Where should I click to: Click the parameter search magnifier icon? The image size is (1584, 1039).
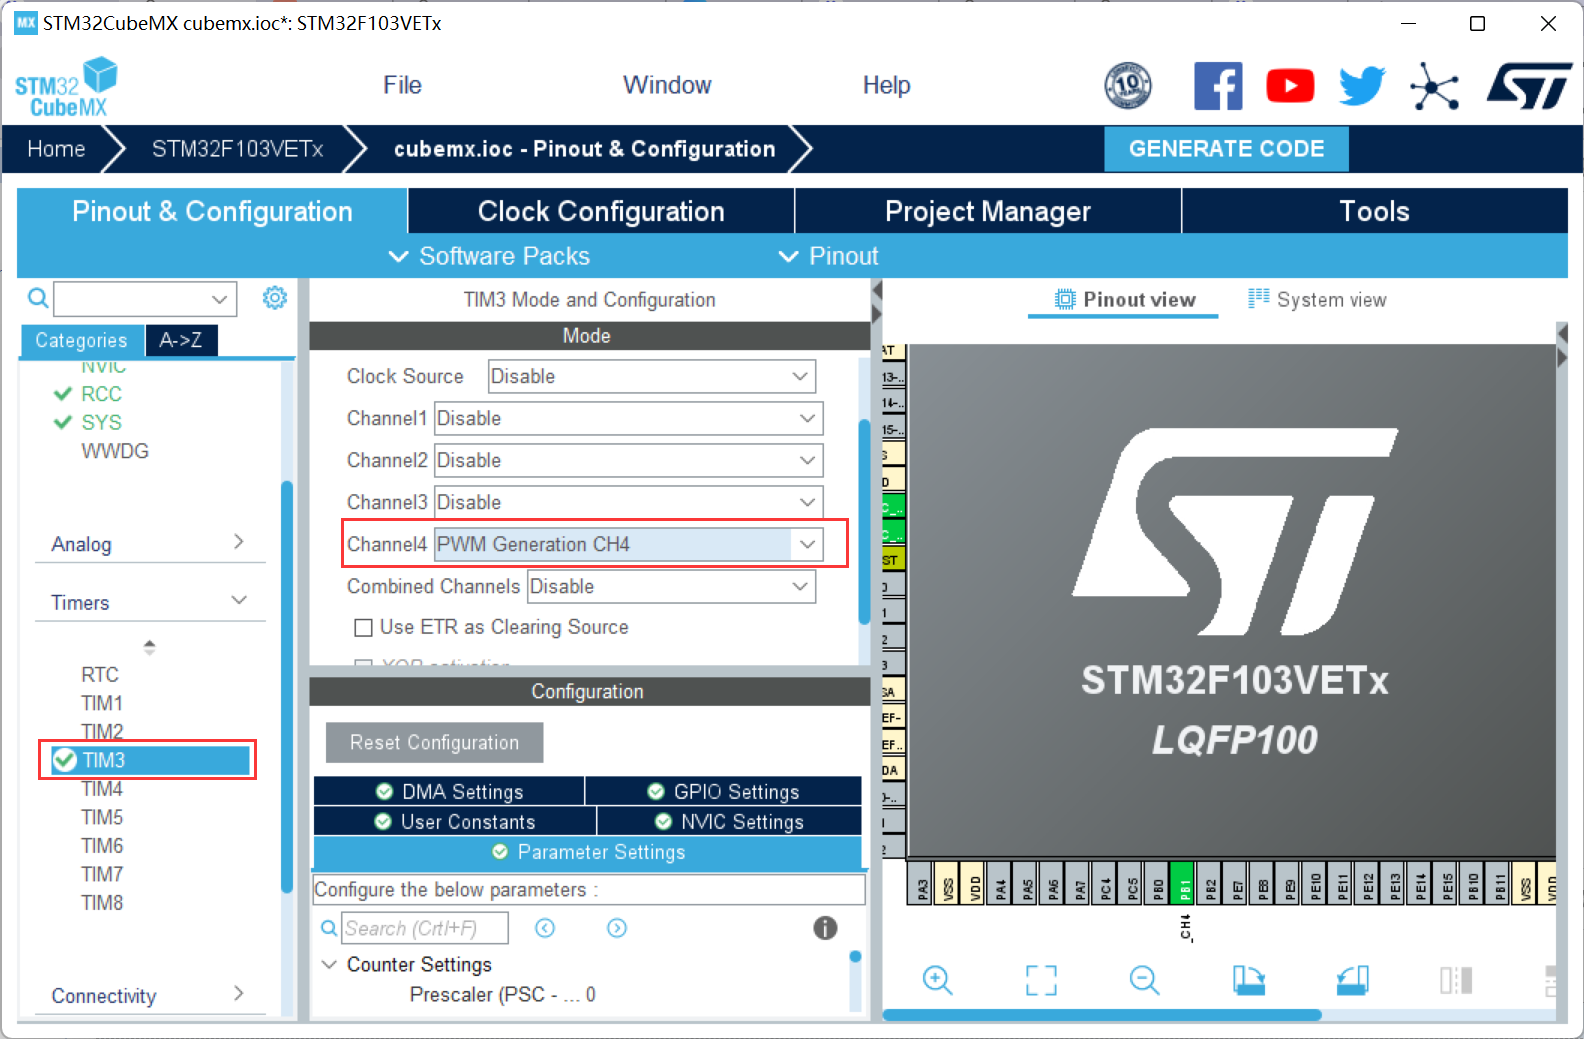coord(329,928)
